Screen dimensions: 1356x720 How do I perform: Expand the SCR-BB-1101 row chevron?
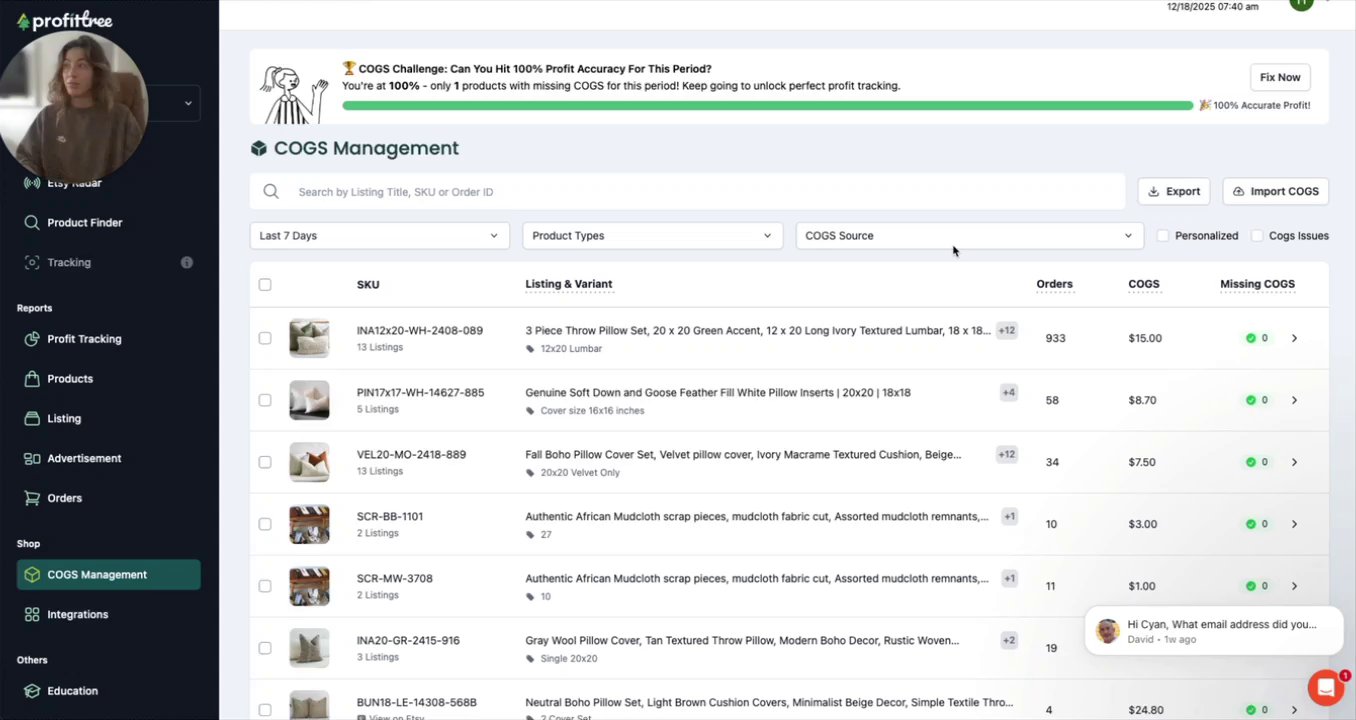[1294, 524]
